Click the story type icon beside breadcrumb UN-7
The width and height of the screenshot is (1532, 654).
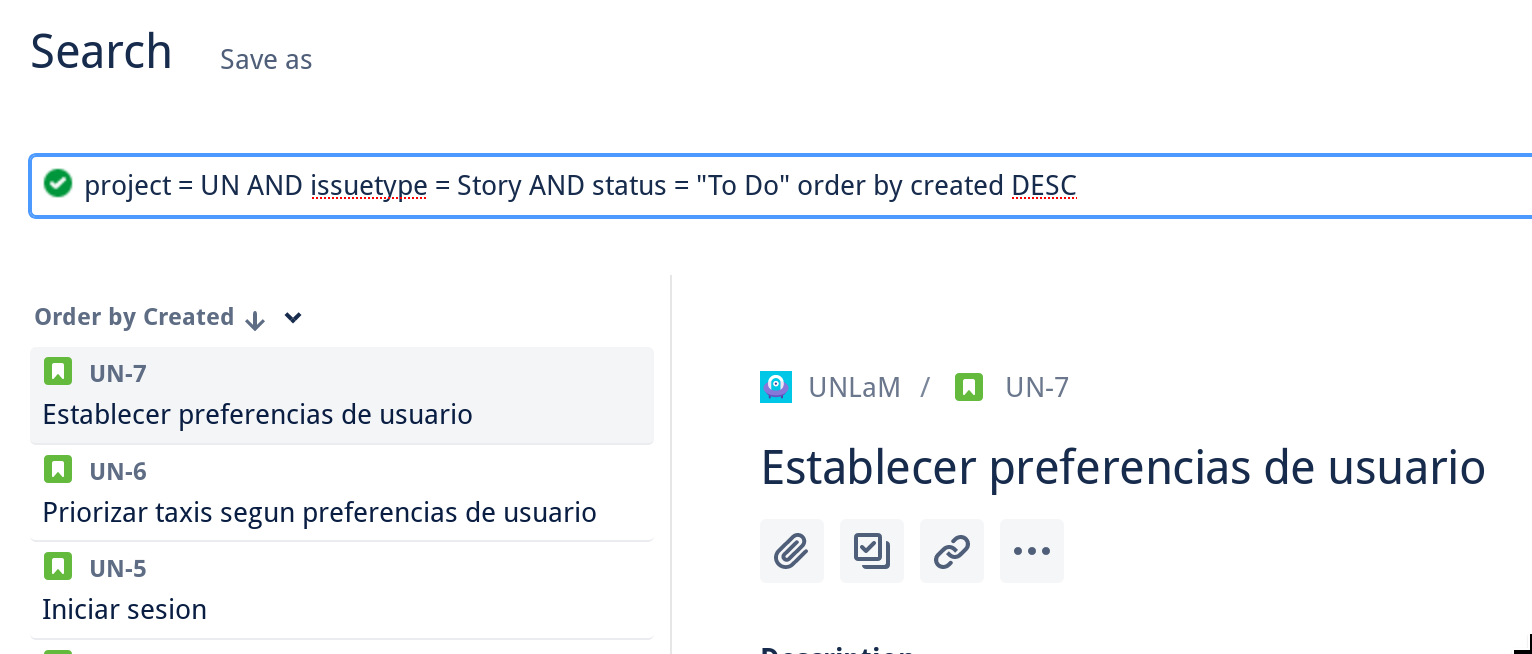(x=968, y=387)
